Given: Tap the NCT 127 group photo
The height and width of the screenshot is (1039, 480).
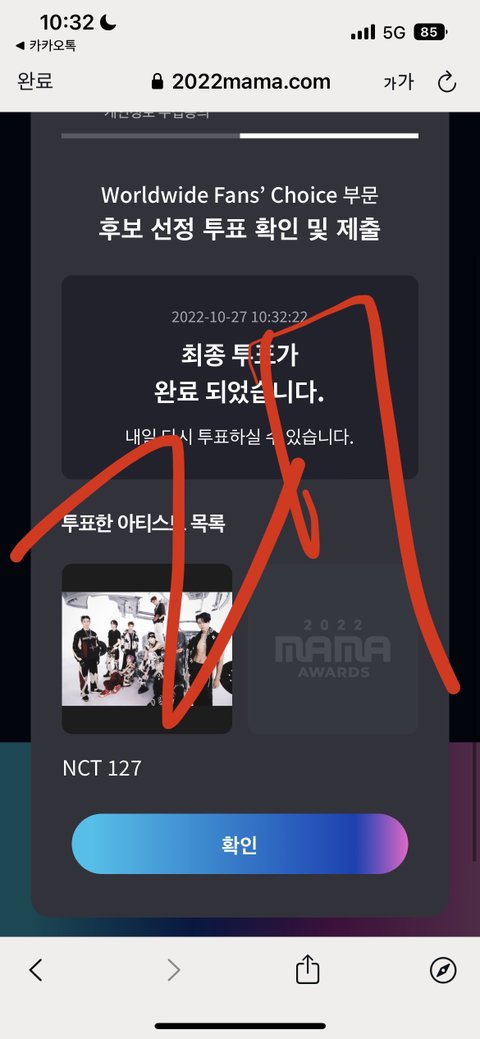Looking at the screenshot, I should tap(147, 649).
